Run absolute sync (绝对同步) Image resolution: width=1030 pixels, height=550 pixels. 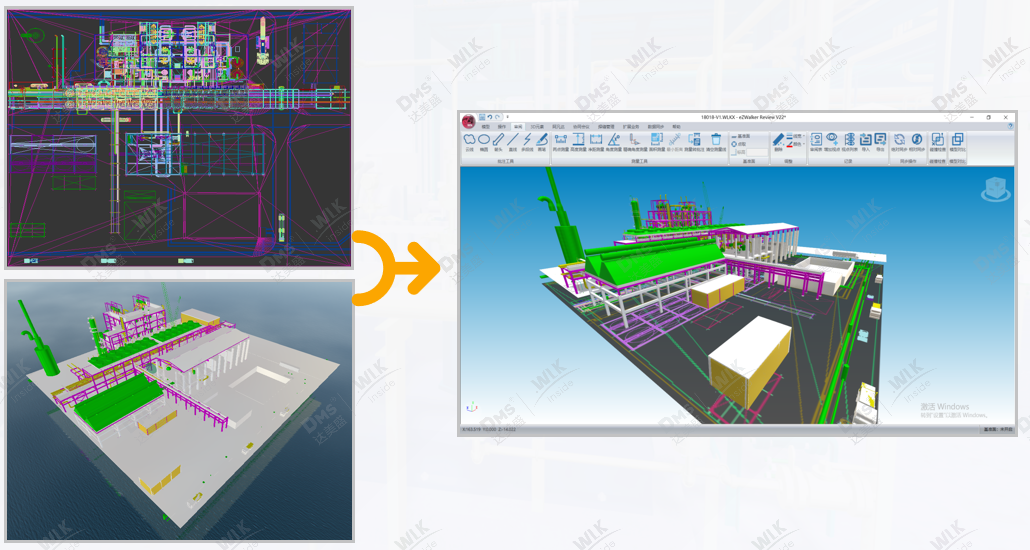point(899,143)
